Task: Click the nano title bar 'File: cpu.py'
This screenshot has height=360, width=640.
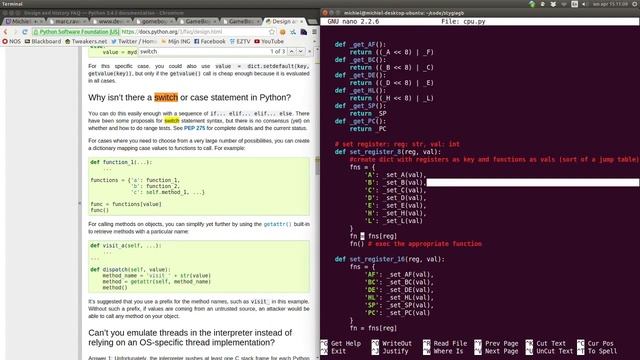Action: click(463, 21)
